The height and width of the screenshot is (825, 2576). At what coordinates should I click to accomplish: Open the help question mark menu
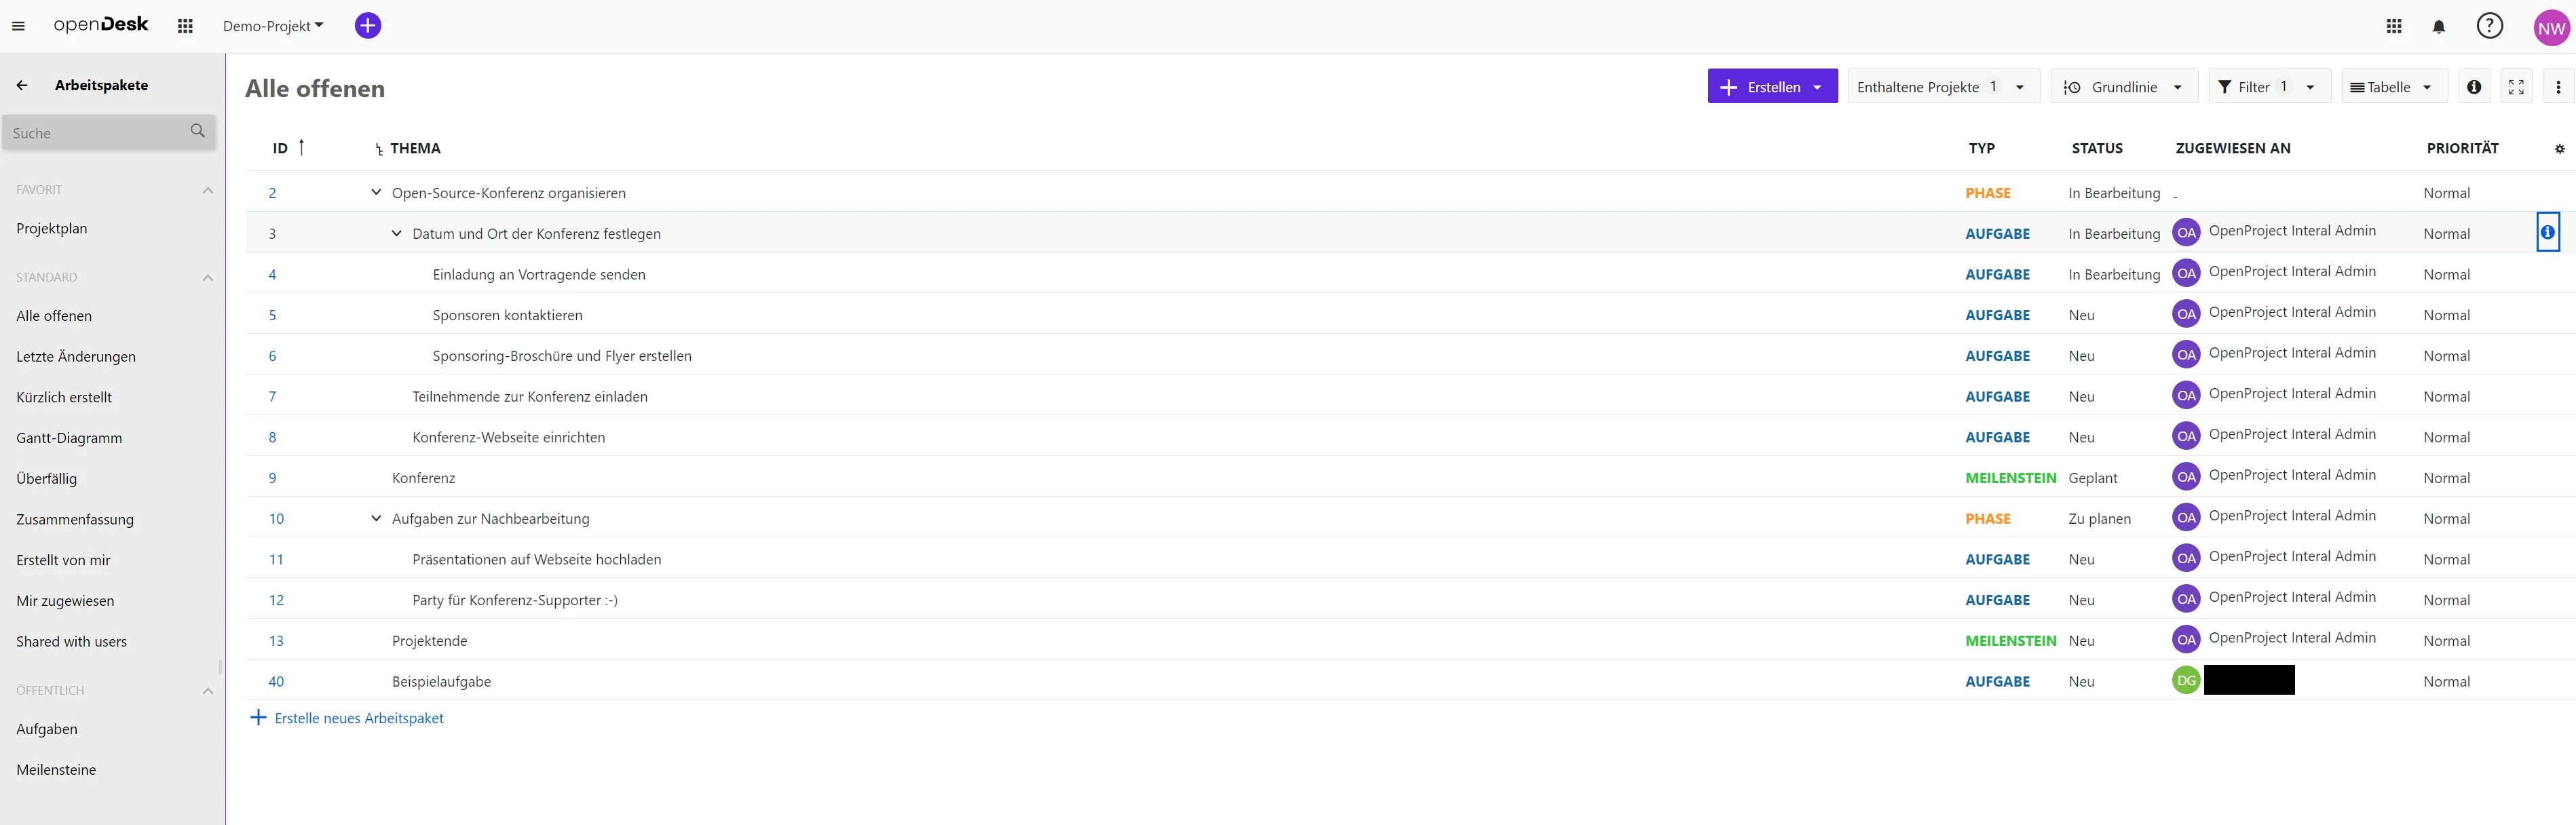click(x=2489, y=26)
